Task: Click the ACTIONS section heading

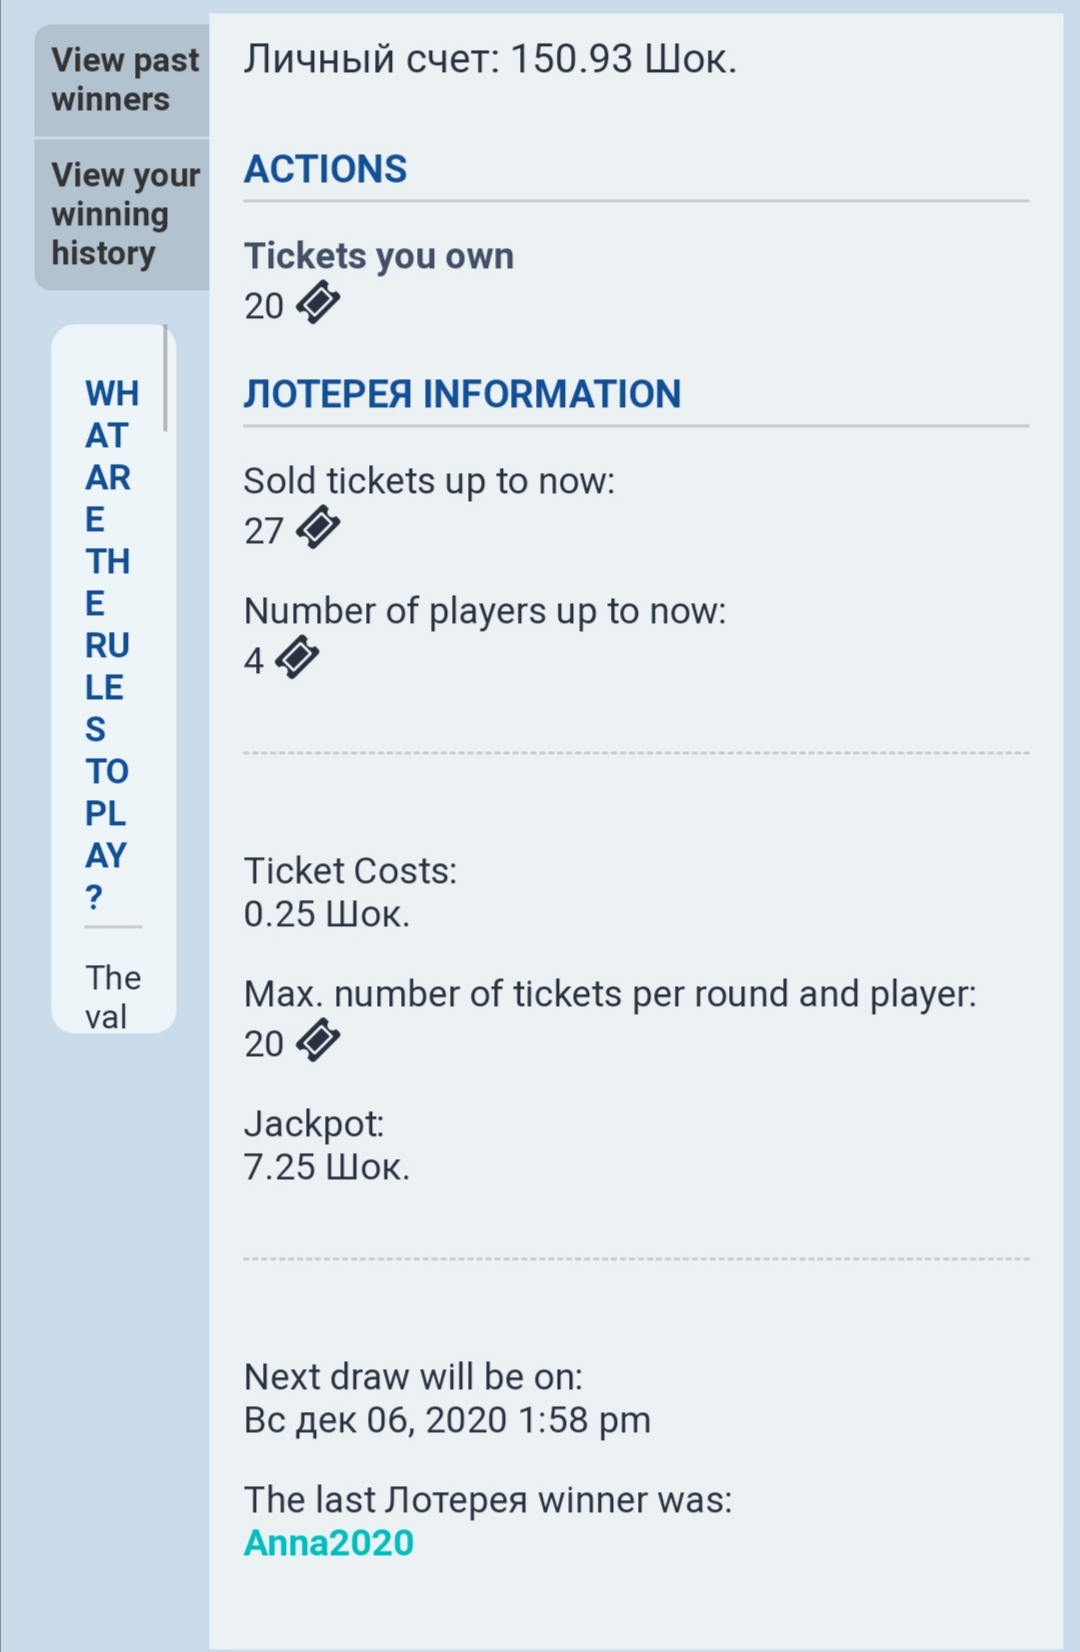Action: (325, 169)
